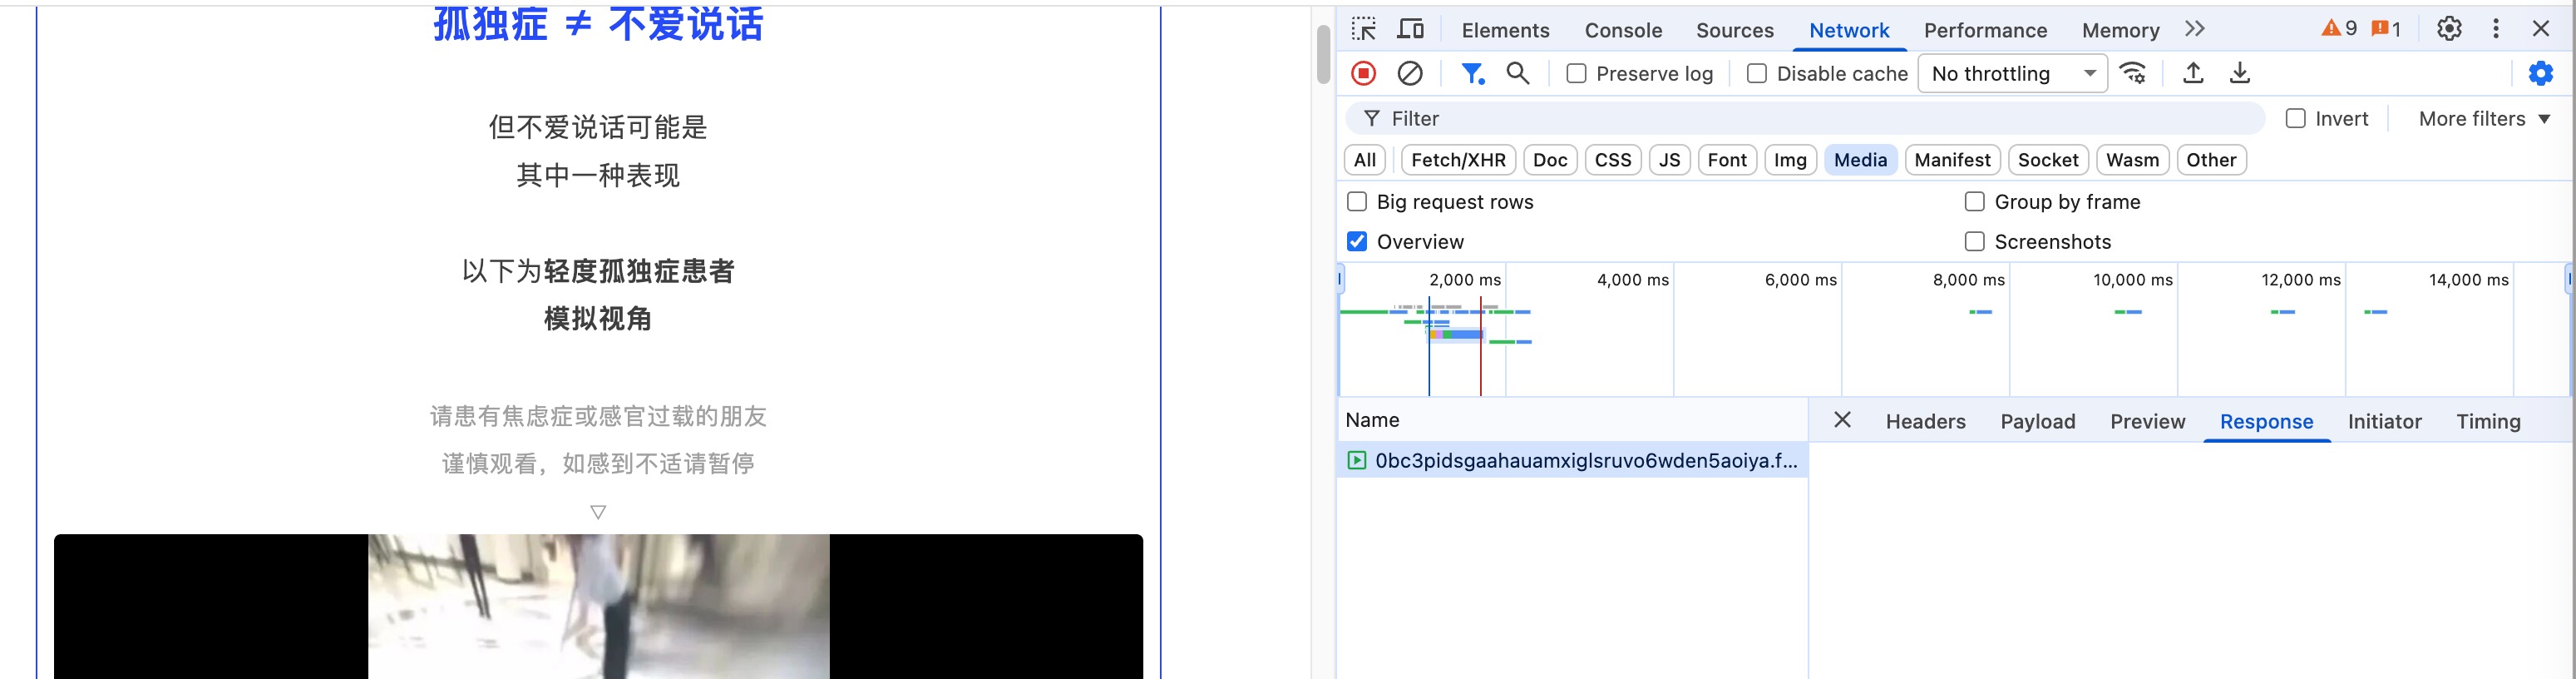Viewport: 2576px width, 679px height.
Task: Switch to the Console tab
Action: point(1623,30)
